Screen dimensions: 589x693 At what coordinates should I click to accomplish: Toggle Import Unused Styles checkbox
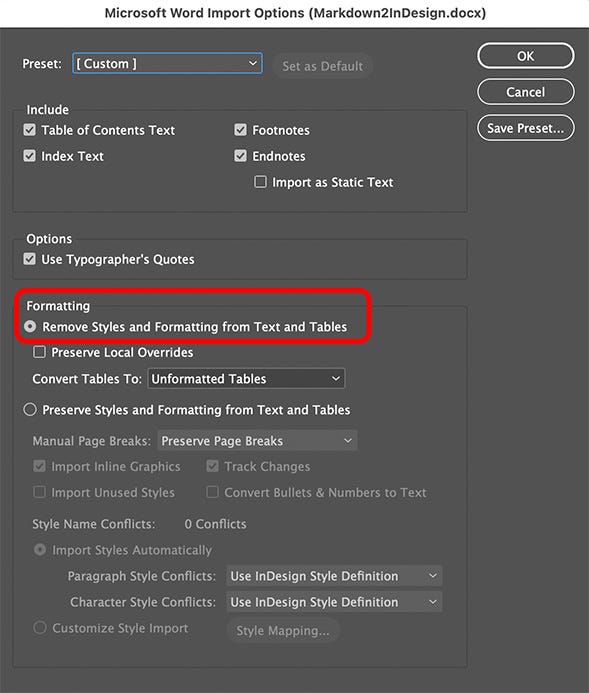(x=39, y=492)
